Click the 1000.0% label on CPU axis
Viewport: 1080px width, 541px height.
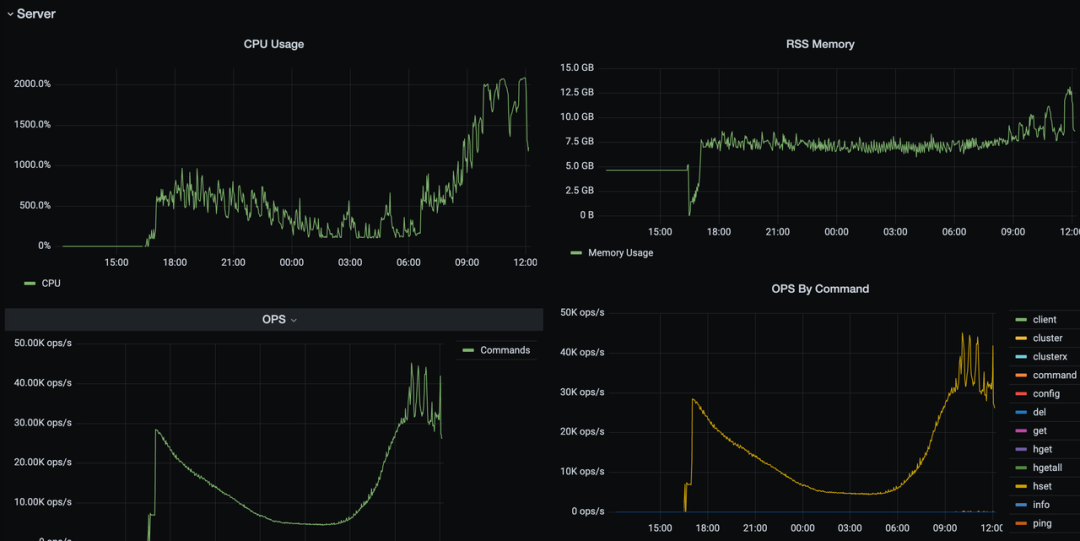[x=32, y=165]
